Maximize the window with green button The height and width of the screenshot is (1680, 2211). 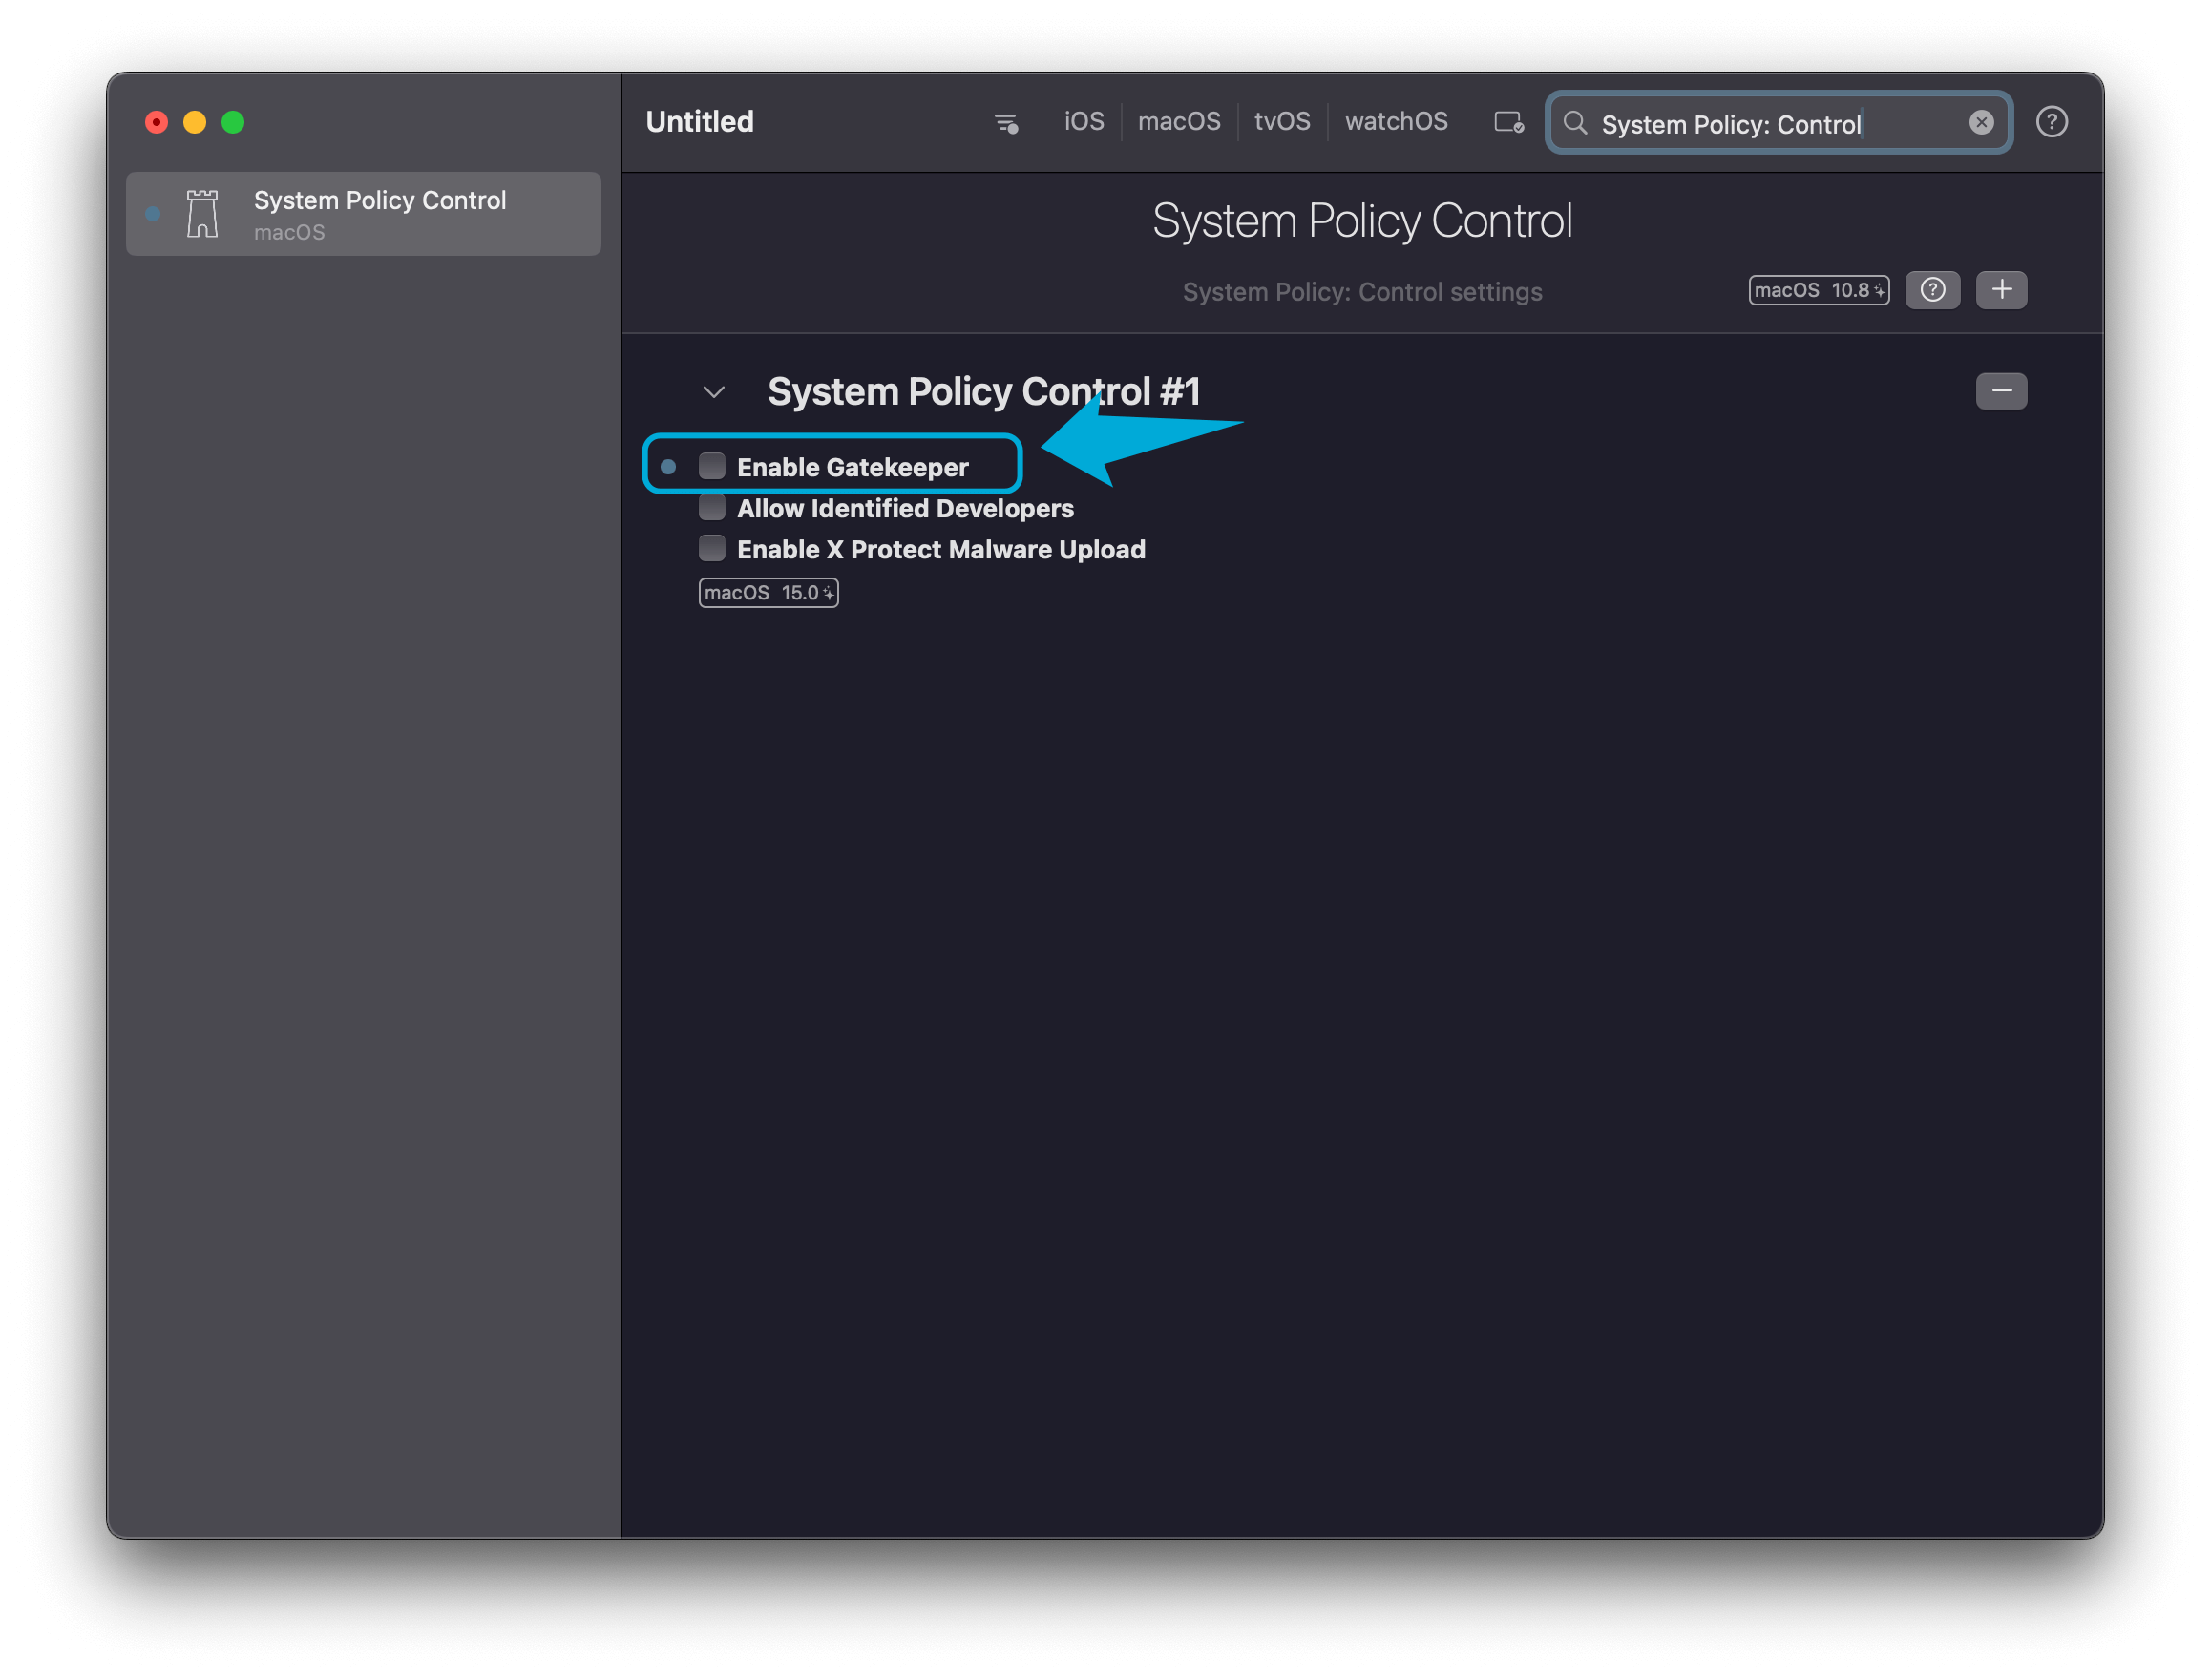click(233, 122)
